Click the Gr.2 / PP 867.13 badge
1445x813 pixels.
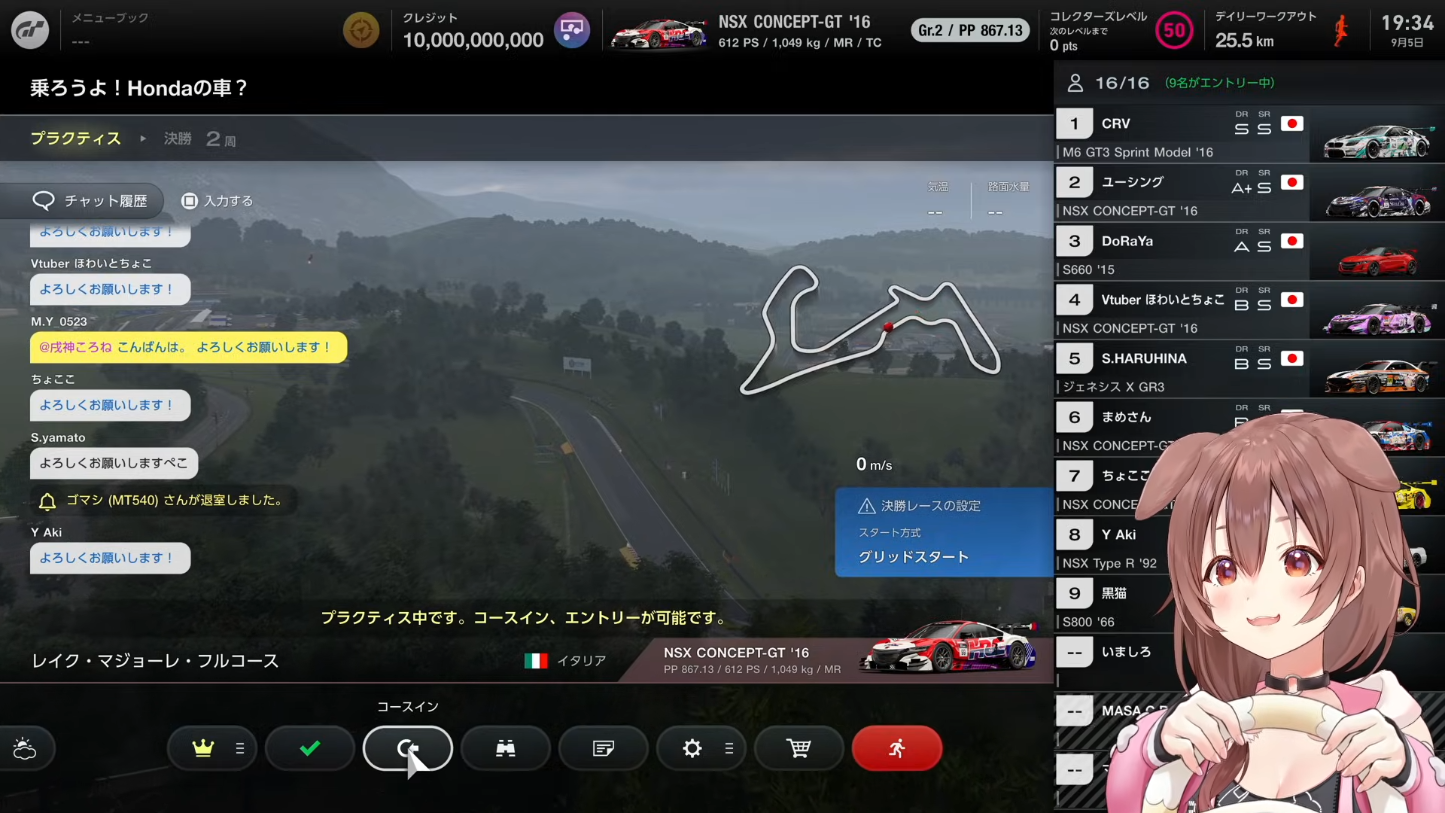click(x=970, y=30)
